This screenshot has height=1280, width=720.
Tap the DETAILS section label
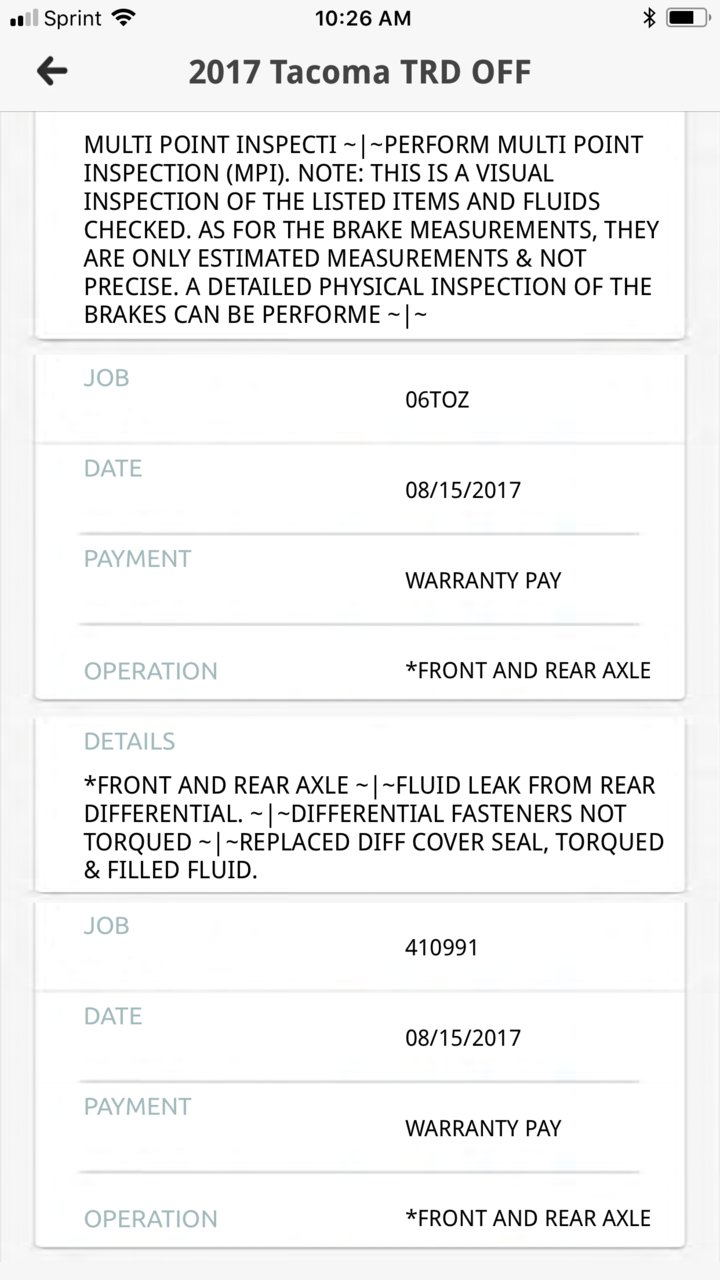[x=130, y=741]
